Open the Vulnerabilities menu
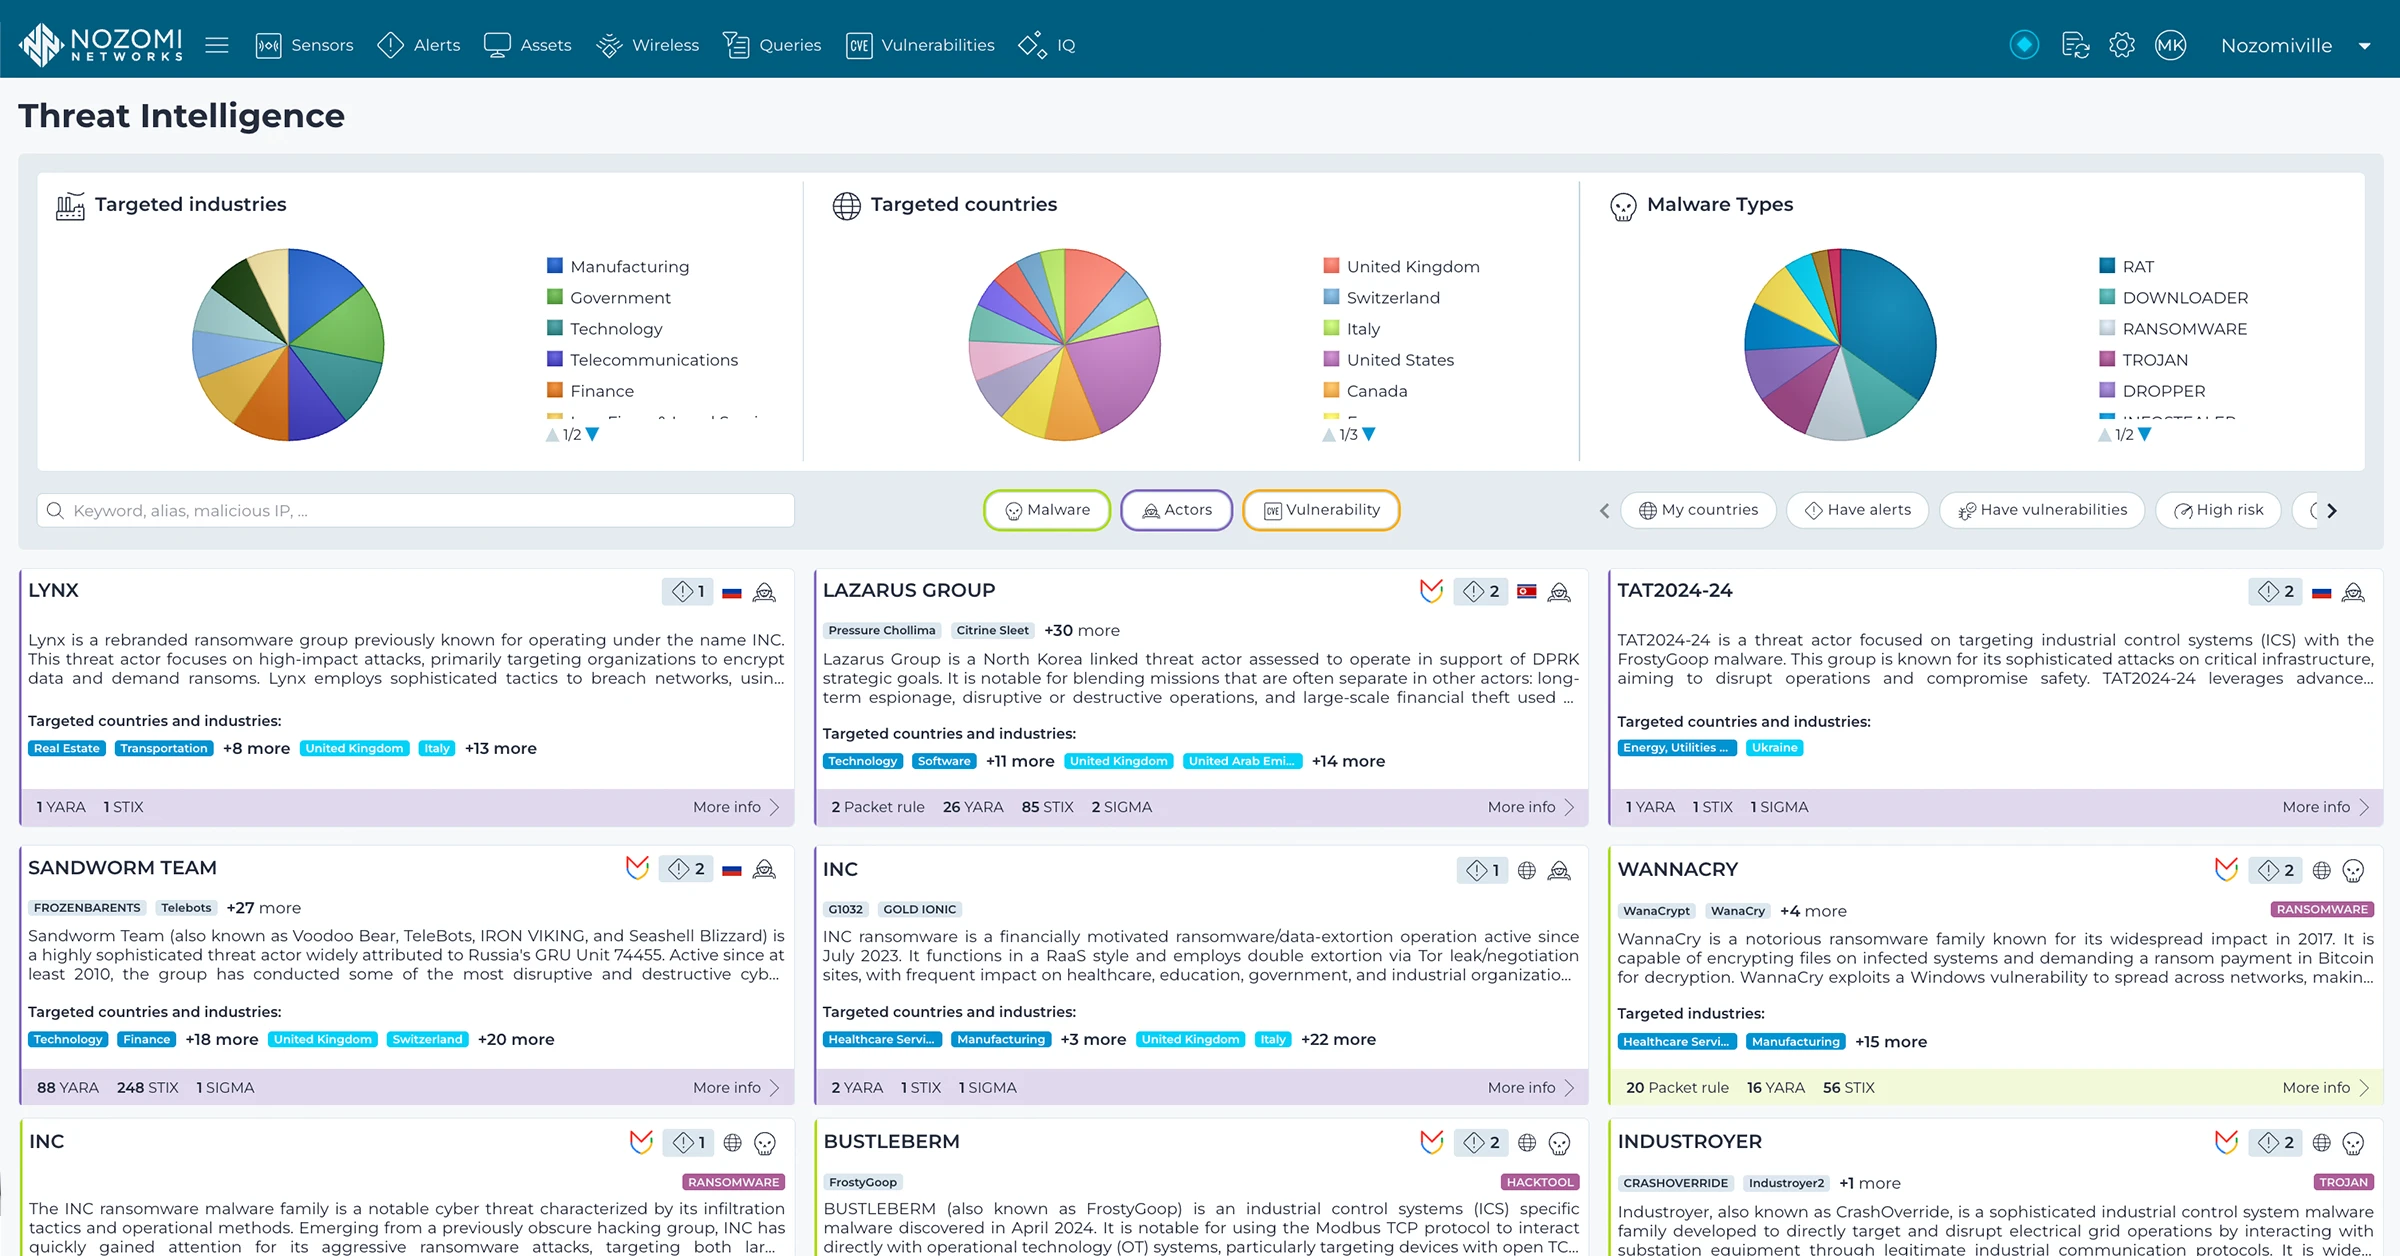 click(x=920, y=45)
